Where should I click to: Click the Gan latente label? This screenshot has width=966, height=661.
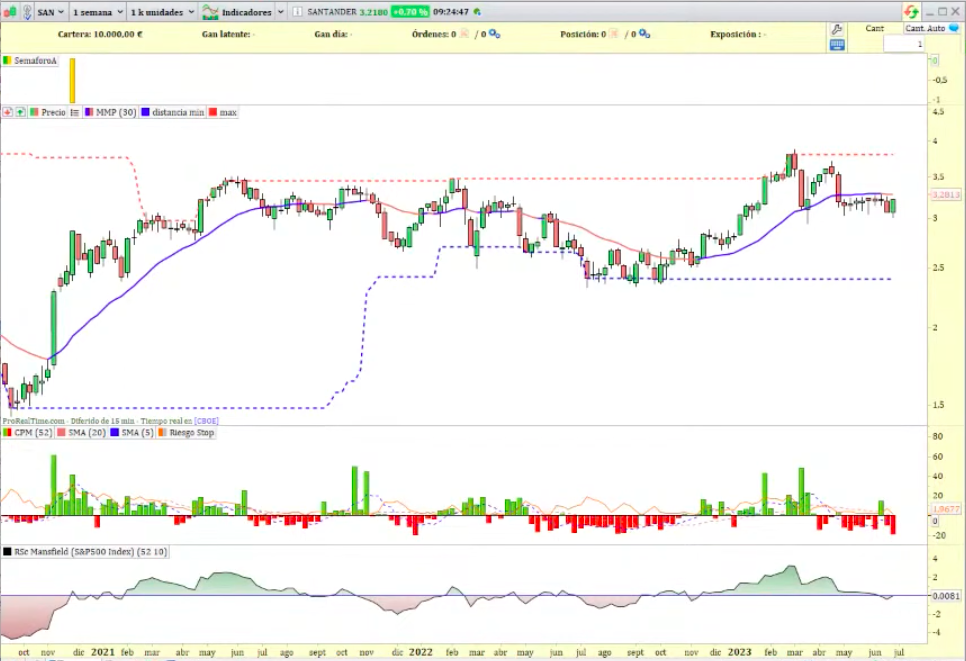228,34
